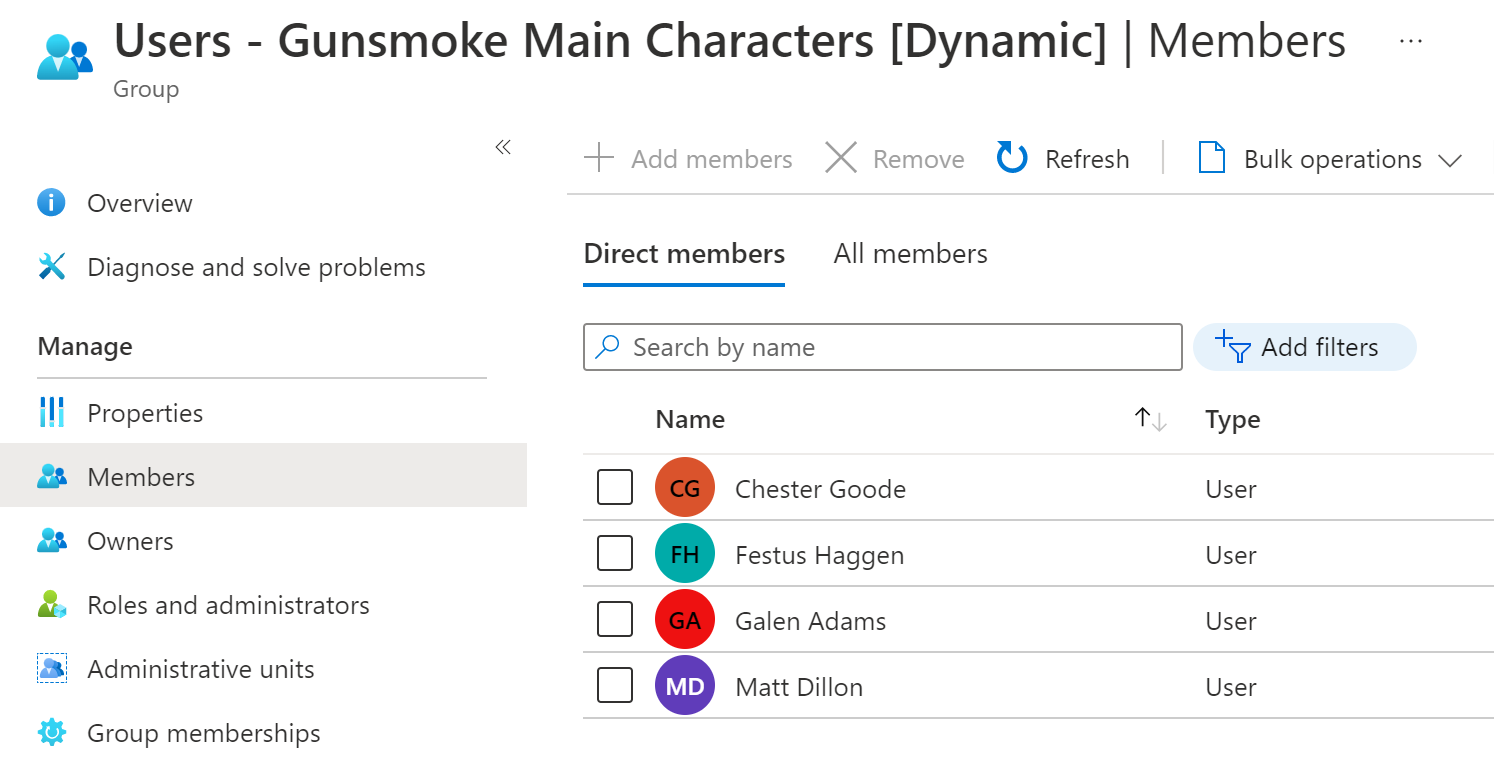
Task: Click inside the Search by name field
Action: (x=880, y=347)
